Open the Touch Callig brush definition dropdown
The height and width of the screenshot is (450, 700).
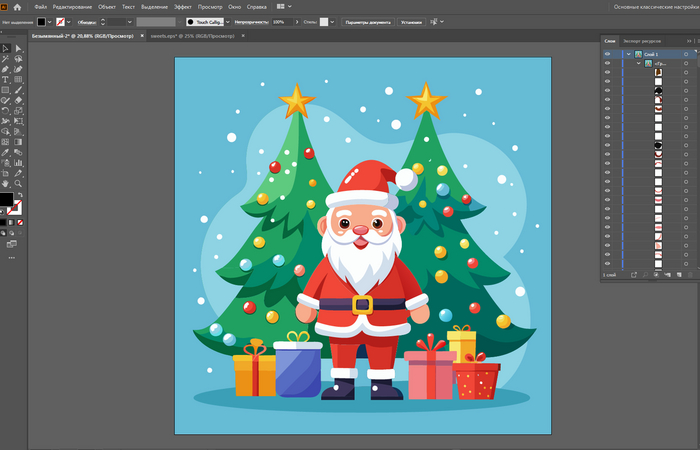[x=228, y=22]
